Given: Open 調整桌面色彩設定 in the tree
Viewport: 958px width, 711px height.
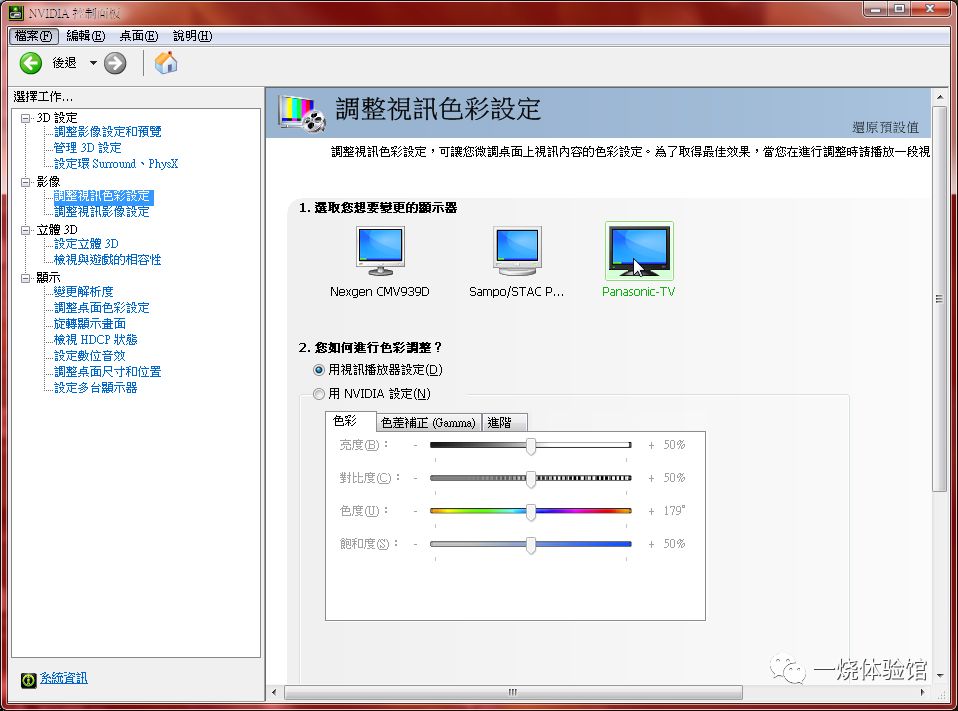Looking at the screenshot, I should (101, 308).
